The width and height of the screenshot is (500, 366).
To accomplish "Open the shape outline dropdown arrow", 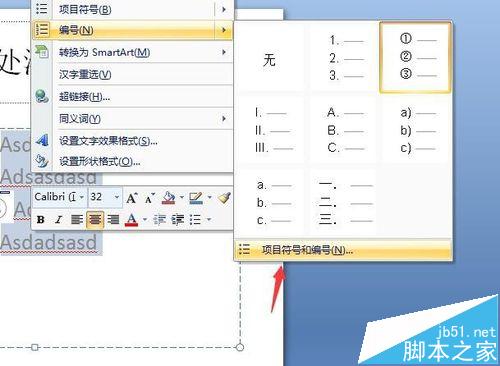I will 210,197.
